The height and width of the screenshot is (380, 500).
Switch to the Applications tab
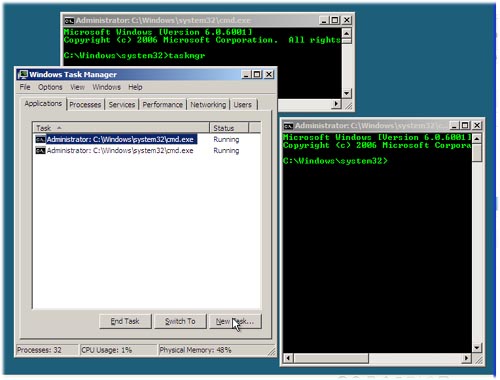[x=43, y=104]
